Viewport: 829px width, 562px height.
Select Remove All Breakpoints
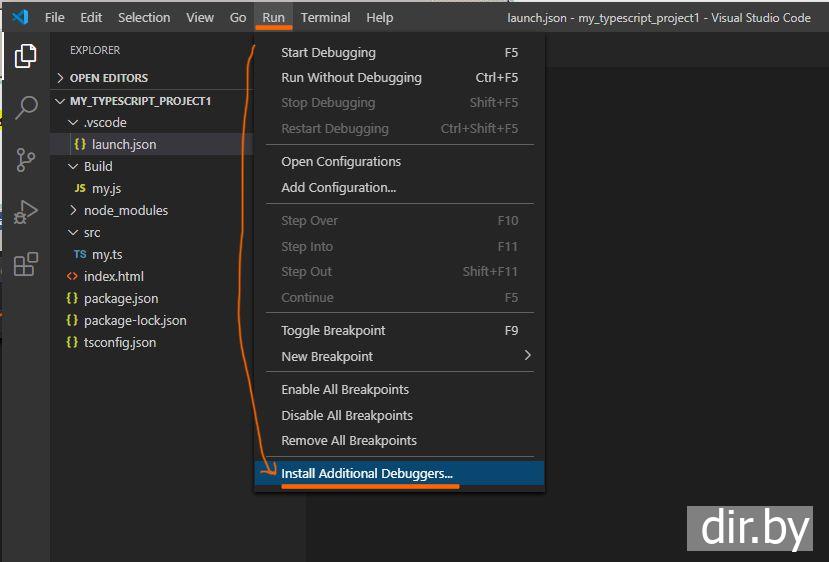click(x=399, y=440)
